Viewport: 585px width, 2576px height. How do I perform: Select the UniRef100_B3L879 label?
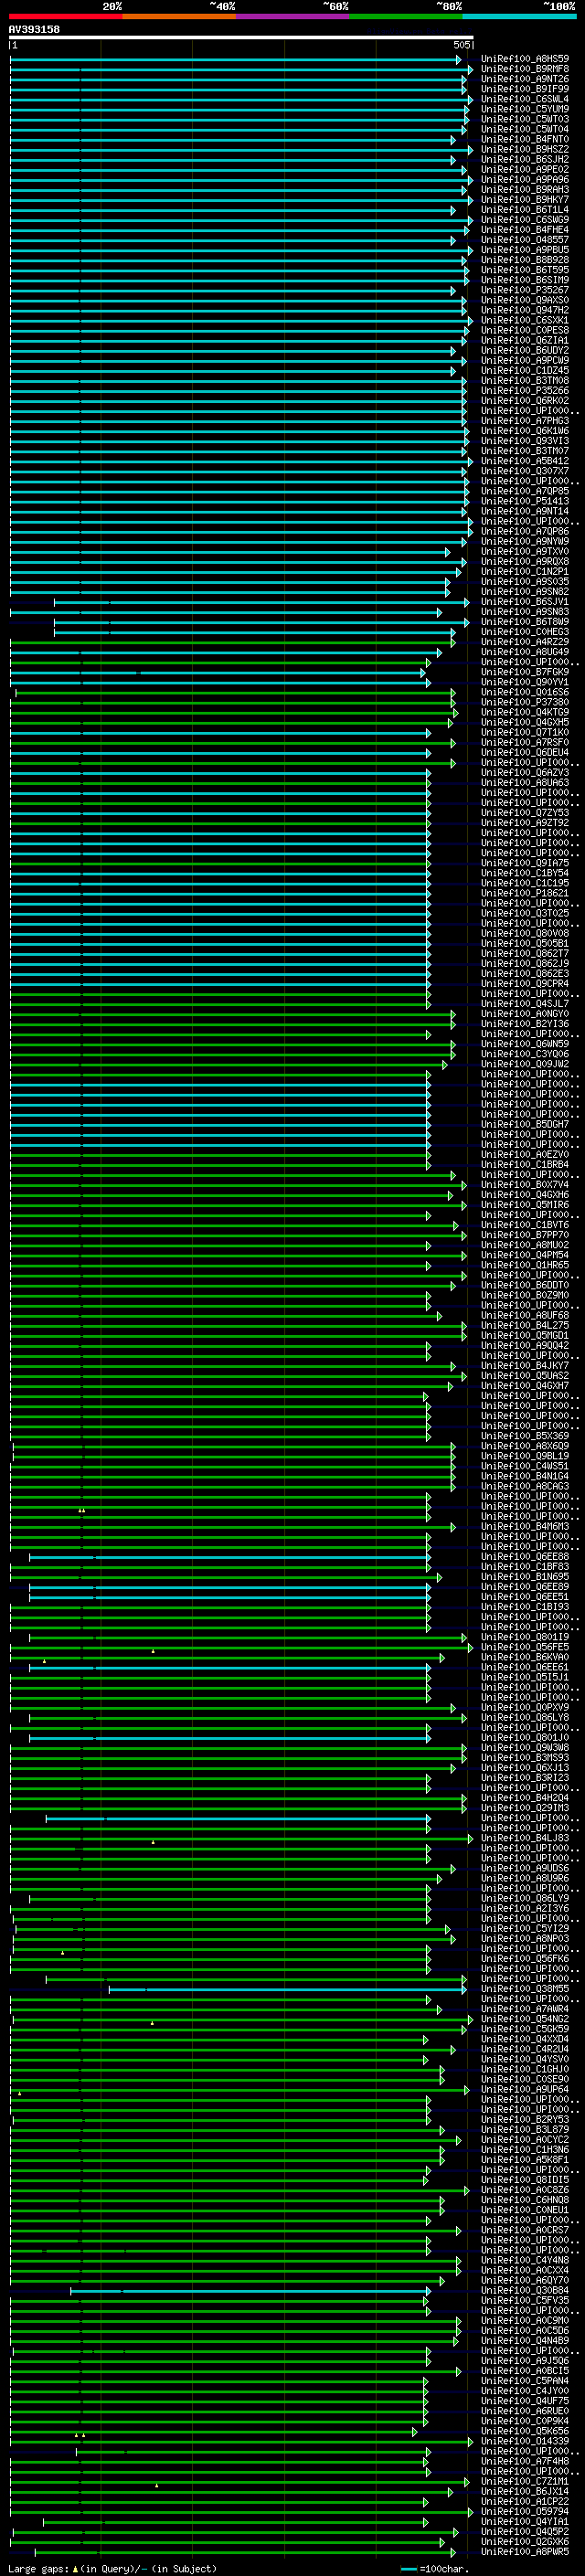[x=525, y=2130]
